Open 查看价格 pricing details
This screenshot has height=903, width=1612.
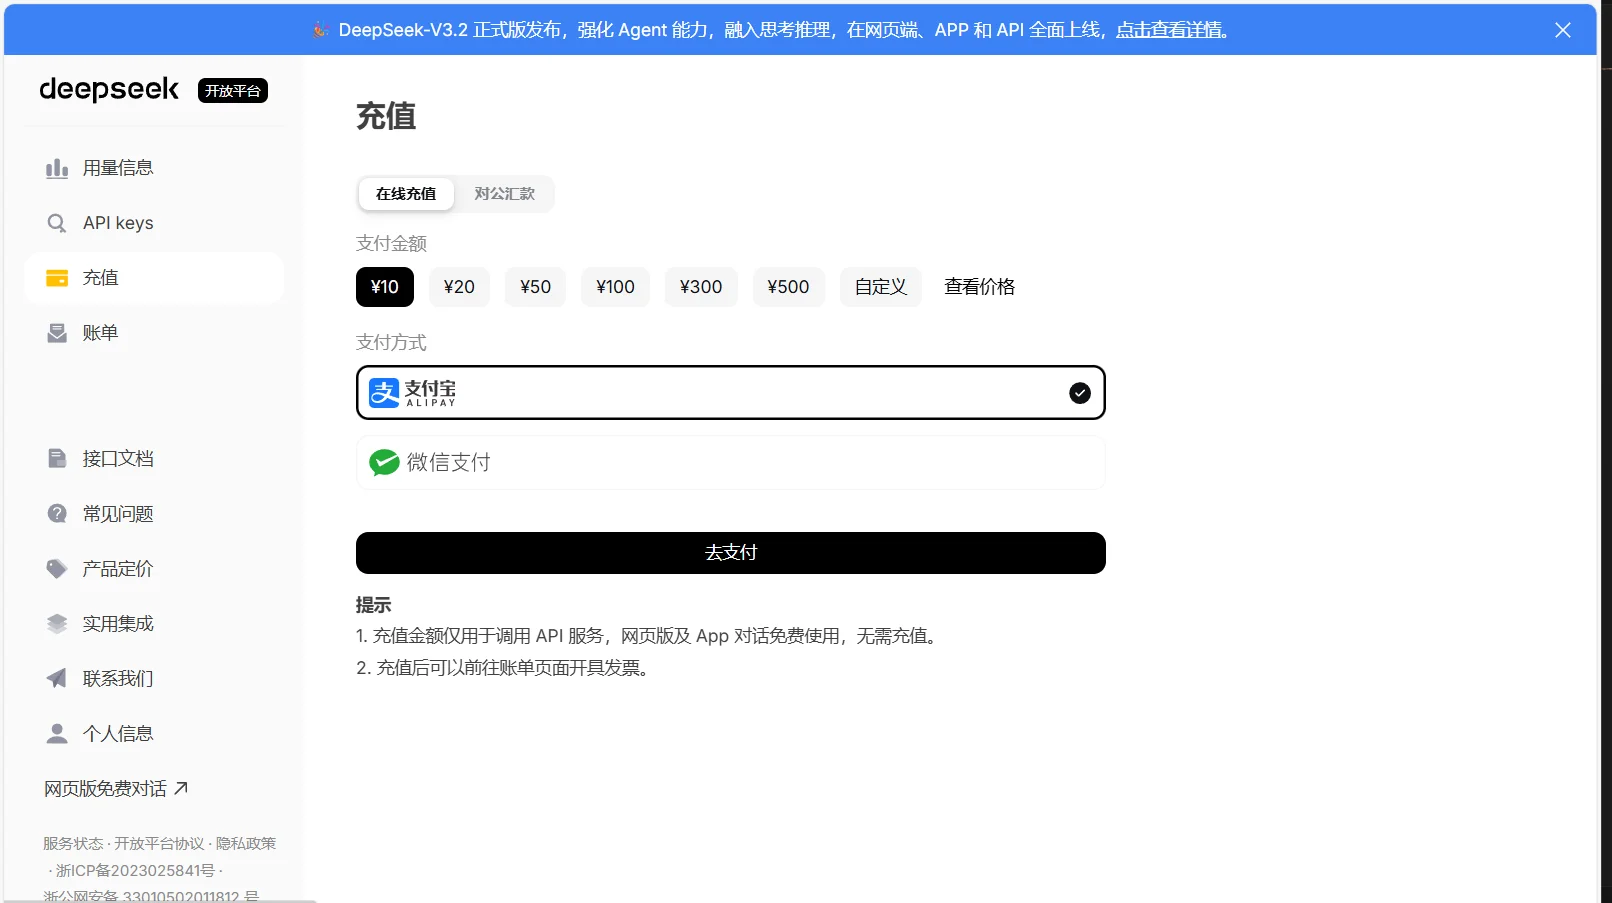click(979, 287)
